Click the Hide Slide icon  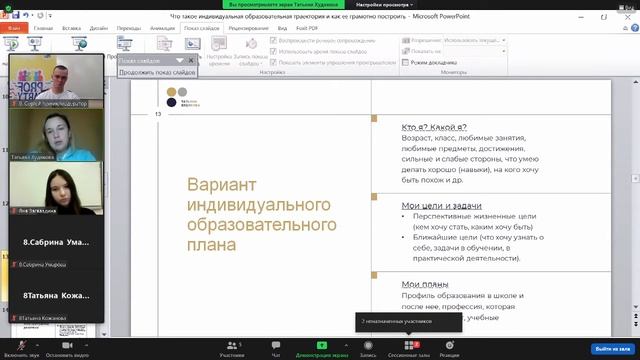(192, 44)
